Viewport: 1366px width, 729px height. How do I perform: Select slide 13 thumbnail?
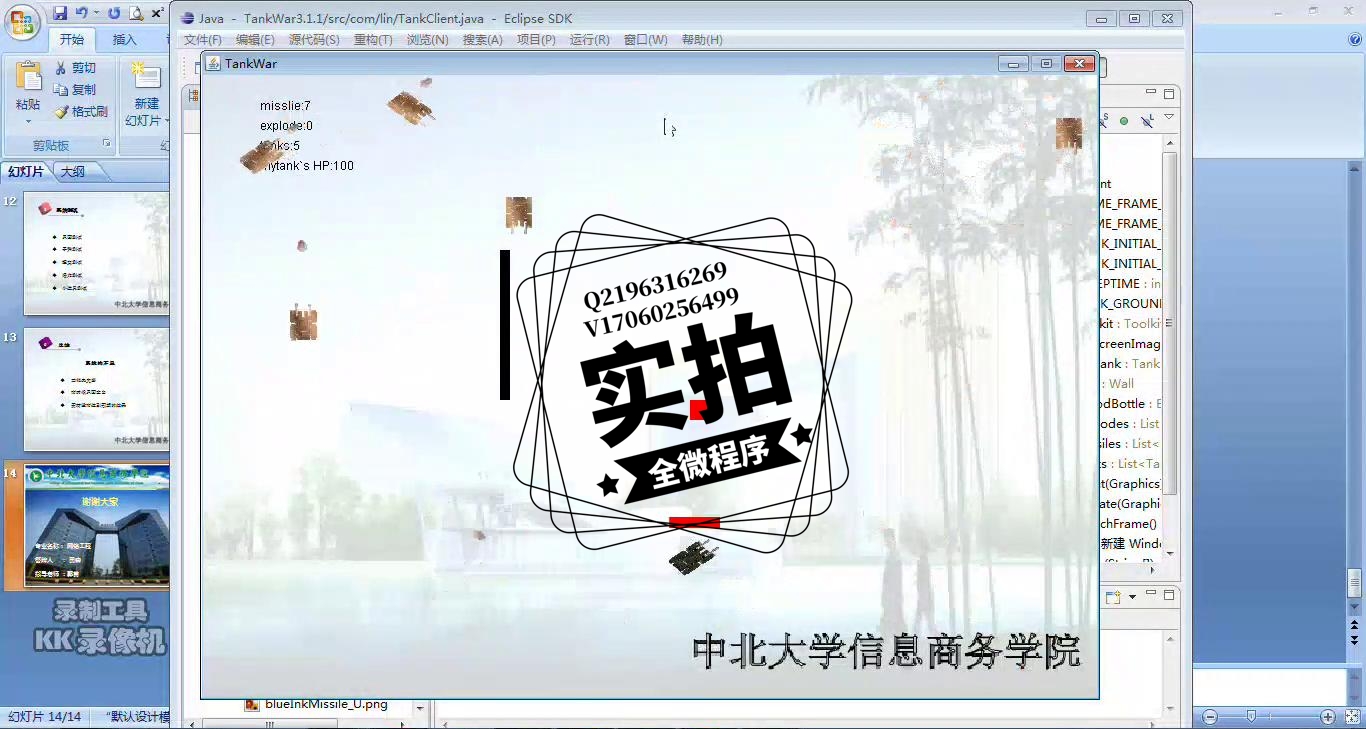tap(96, 389)
